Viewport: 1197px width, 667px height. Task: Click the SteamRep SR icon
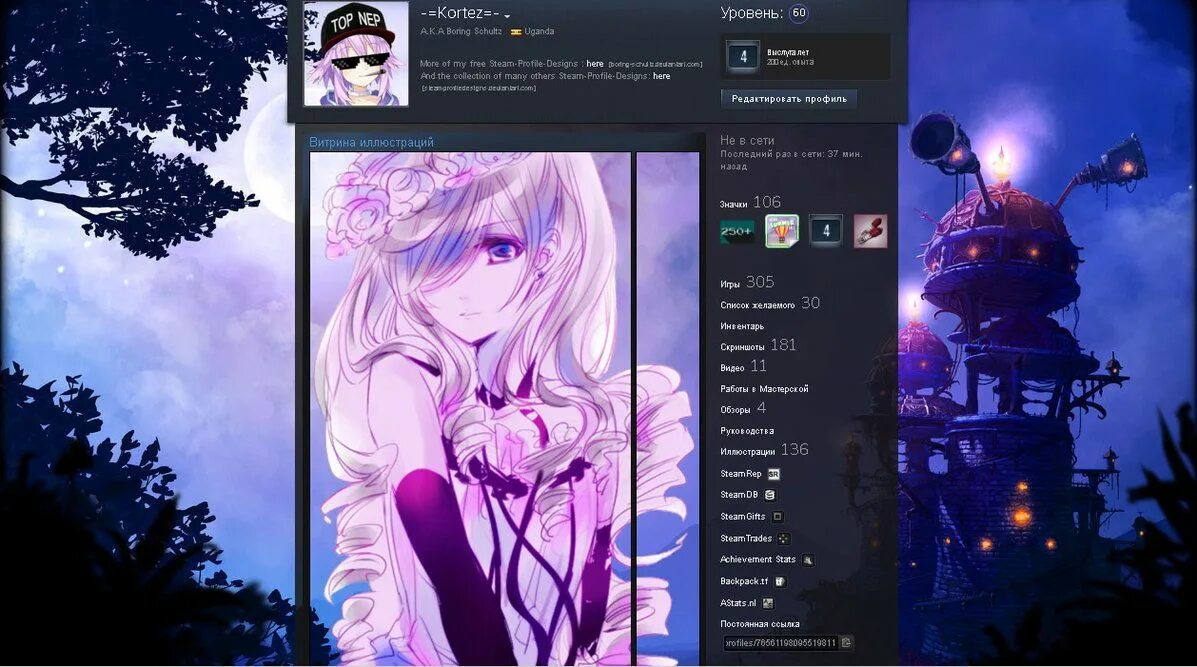pyautogui.click(x=773, y=474)
